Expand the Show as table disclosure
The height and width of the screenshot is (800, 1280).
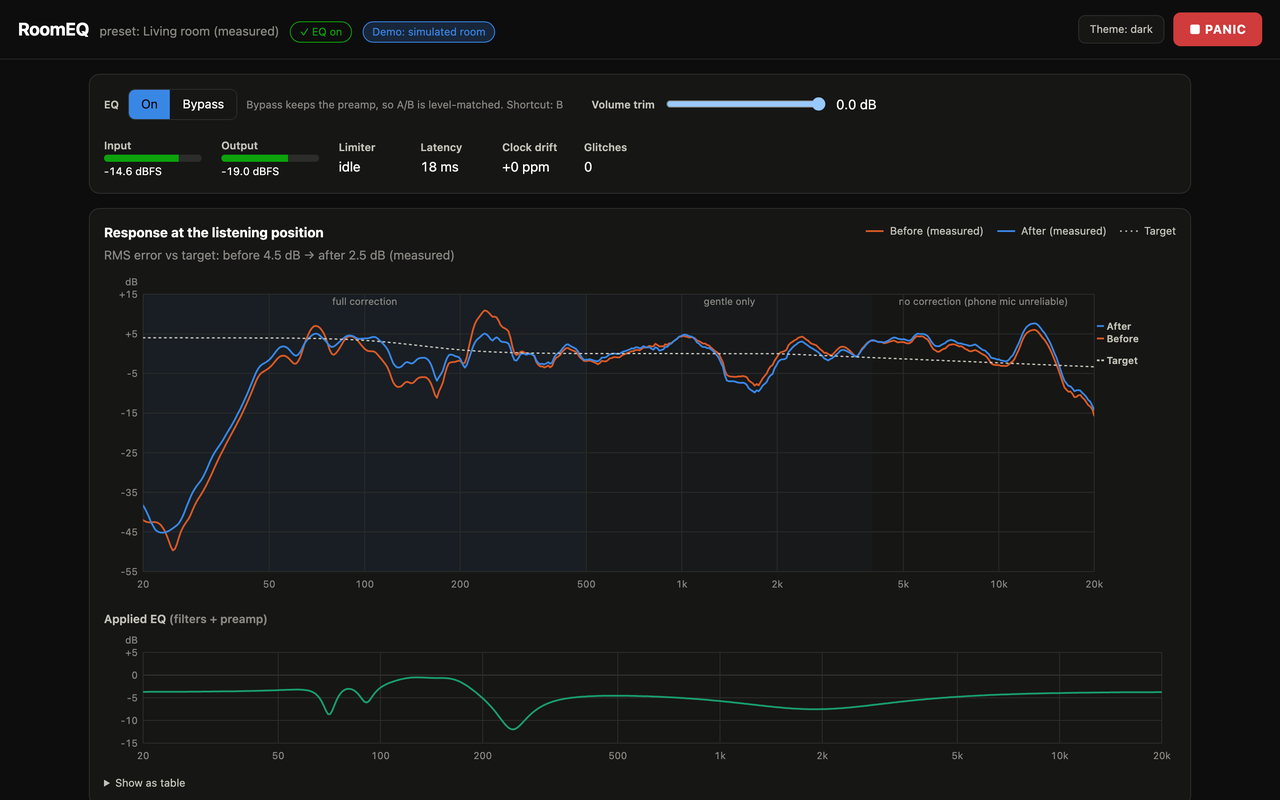tap(145, 783)
